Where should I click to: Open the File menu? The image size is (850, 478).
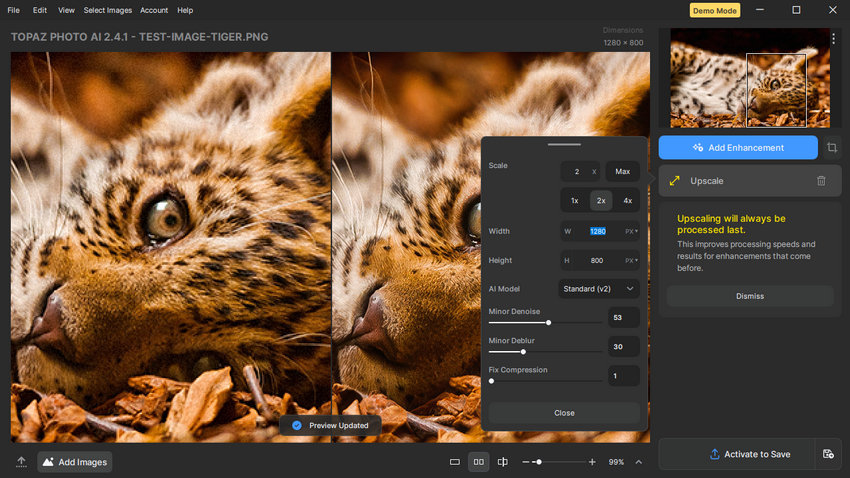(13, 10)
